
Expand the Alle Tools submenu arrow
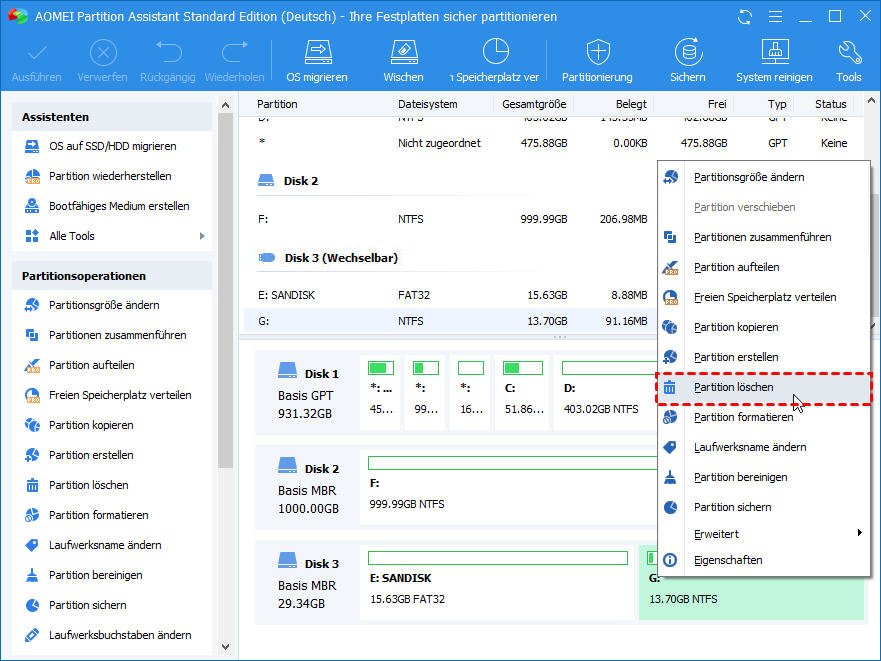[x=202, y=236]
